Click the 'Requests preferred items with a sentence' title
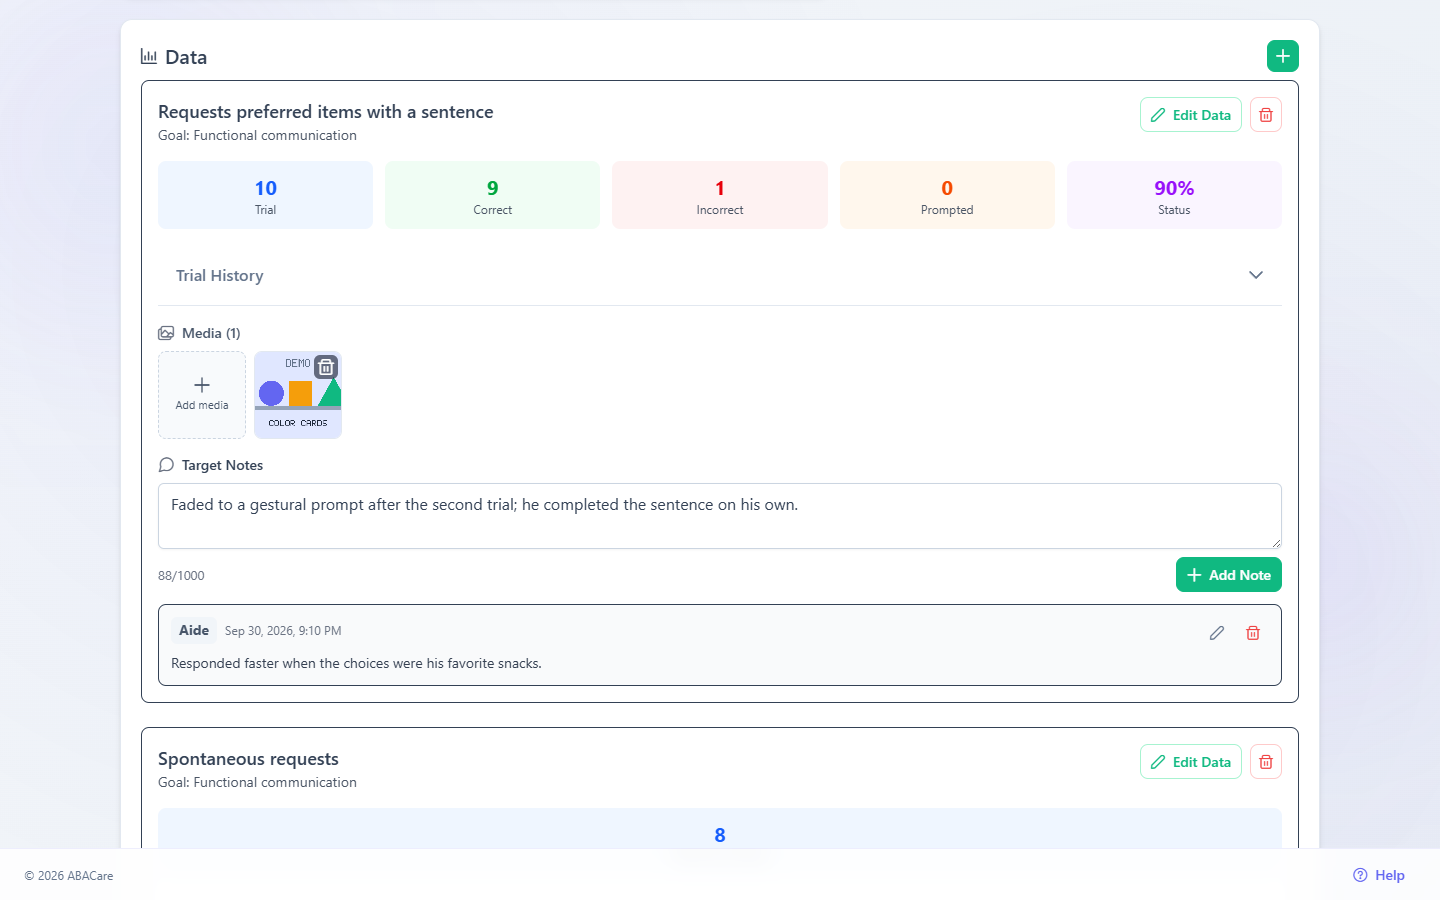 (326, 112)
